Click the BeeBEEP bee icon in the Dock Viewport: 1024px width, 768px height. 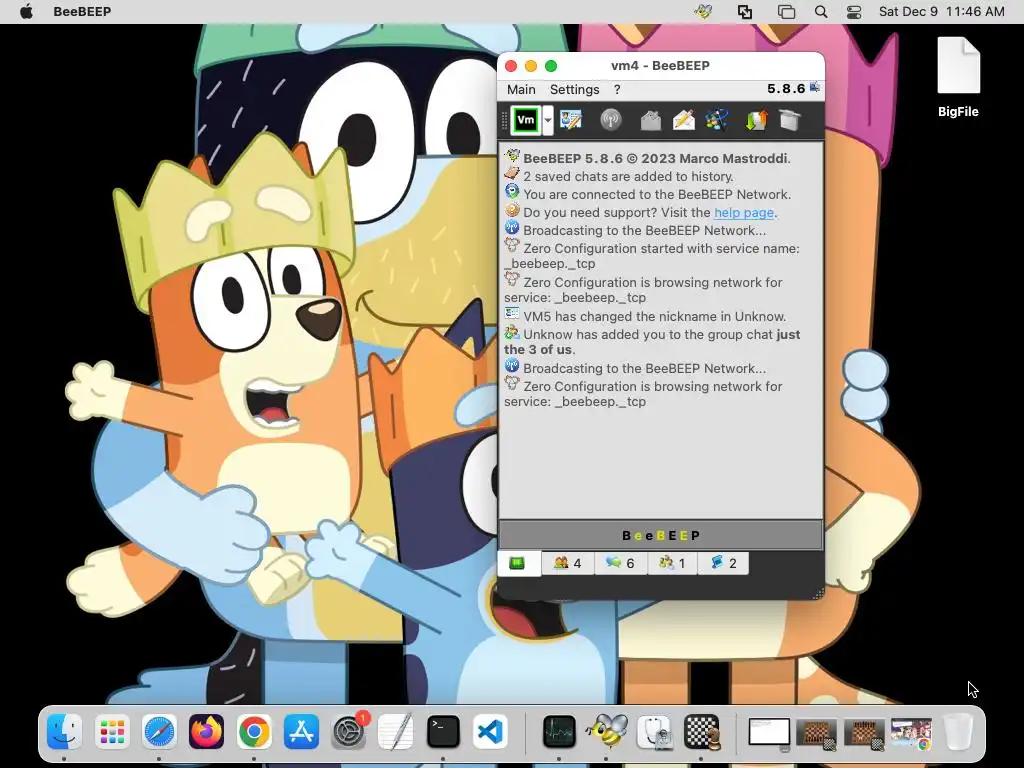point(607,731)
